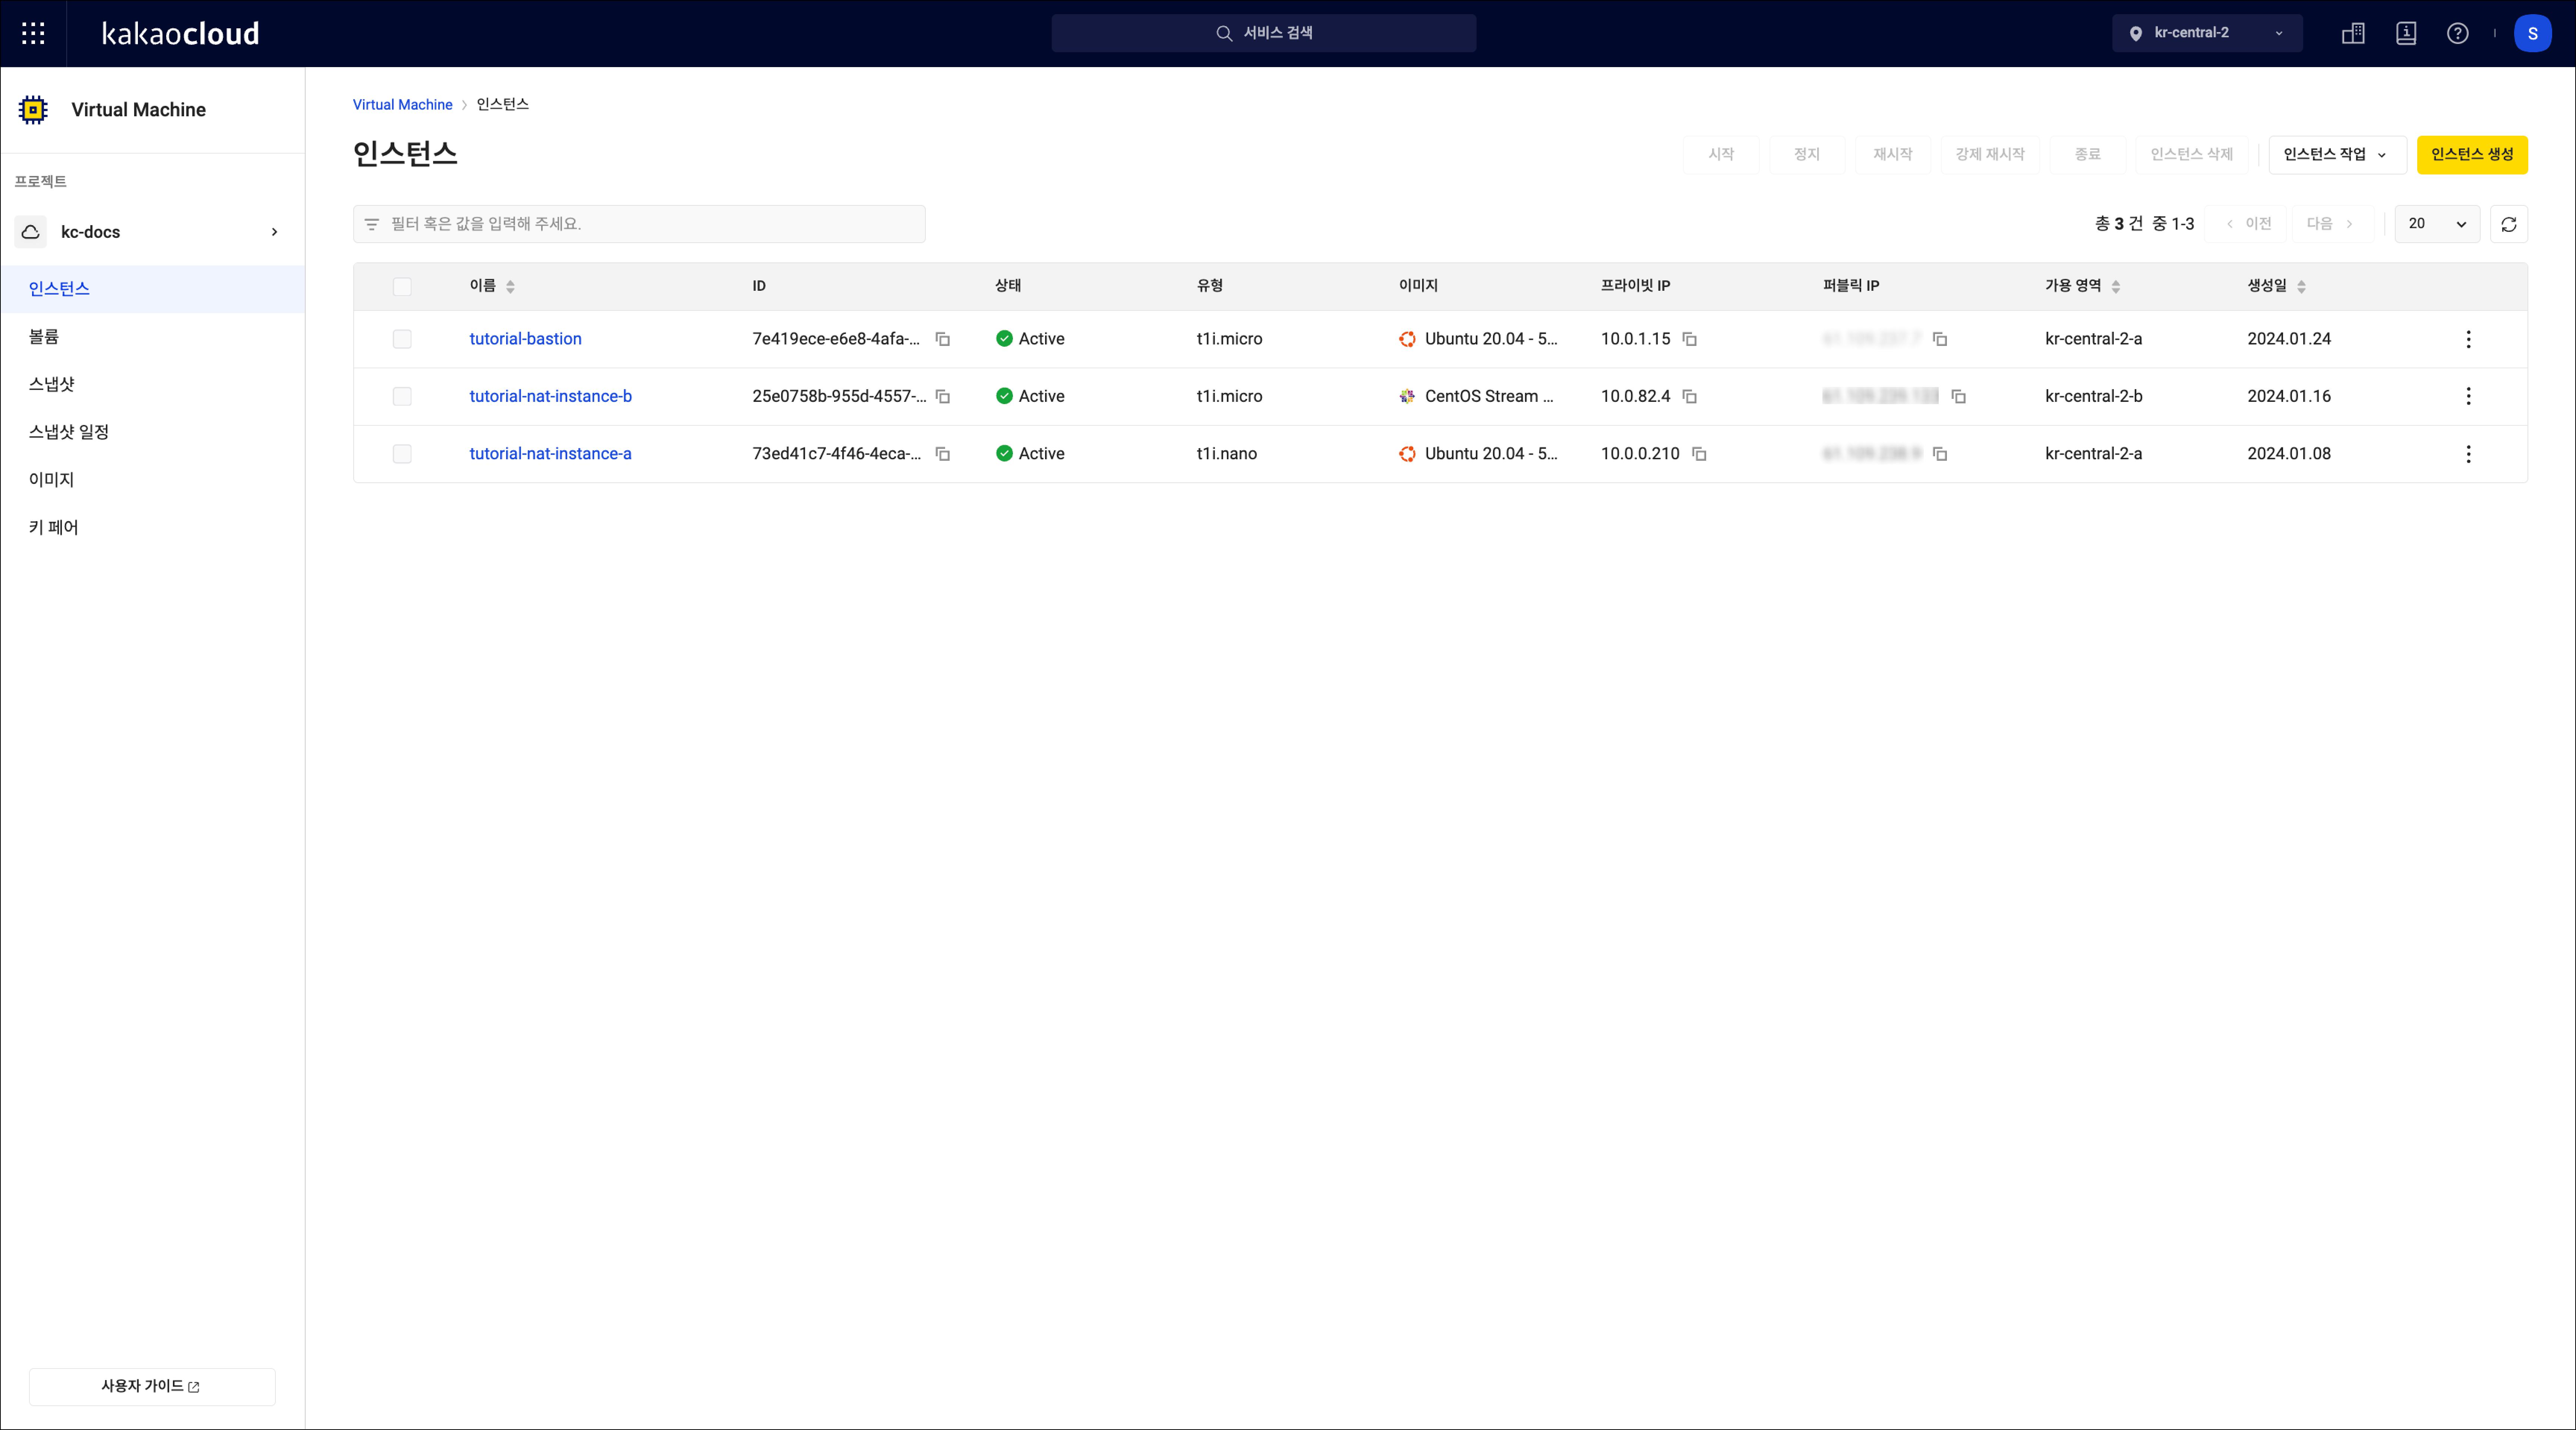Open the service grid menu icon
The width and height of the screenshot is (2576, 1430).
(33, 33)
